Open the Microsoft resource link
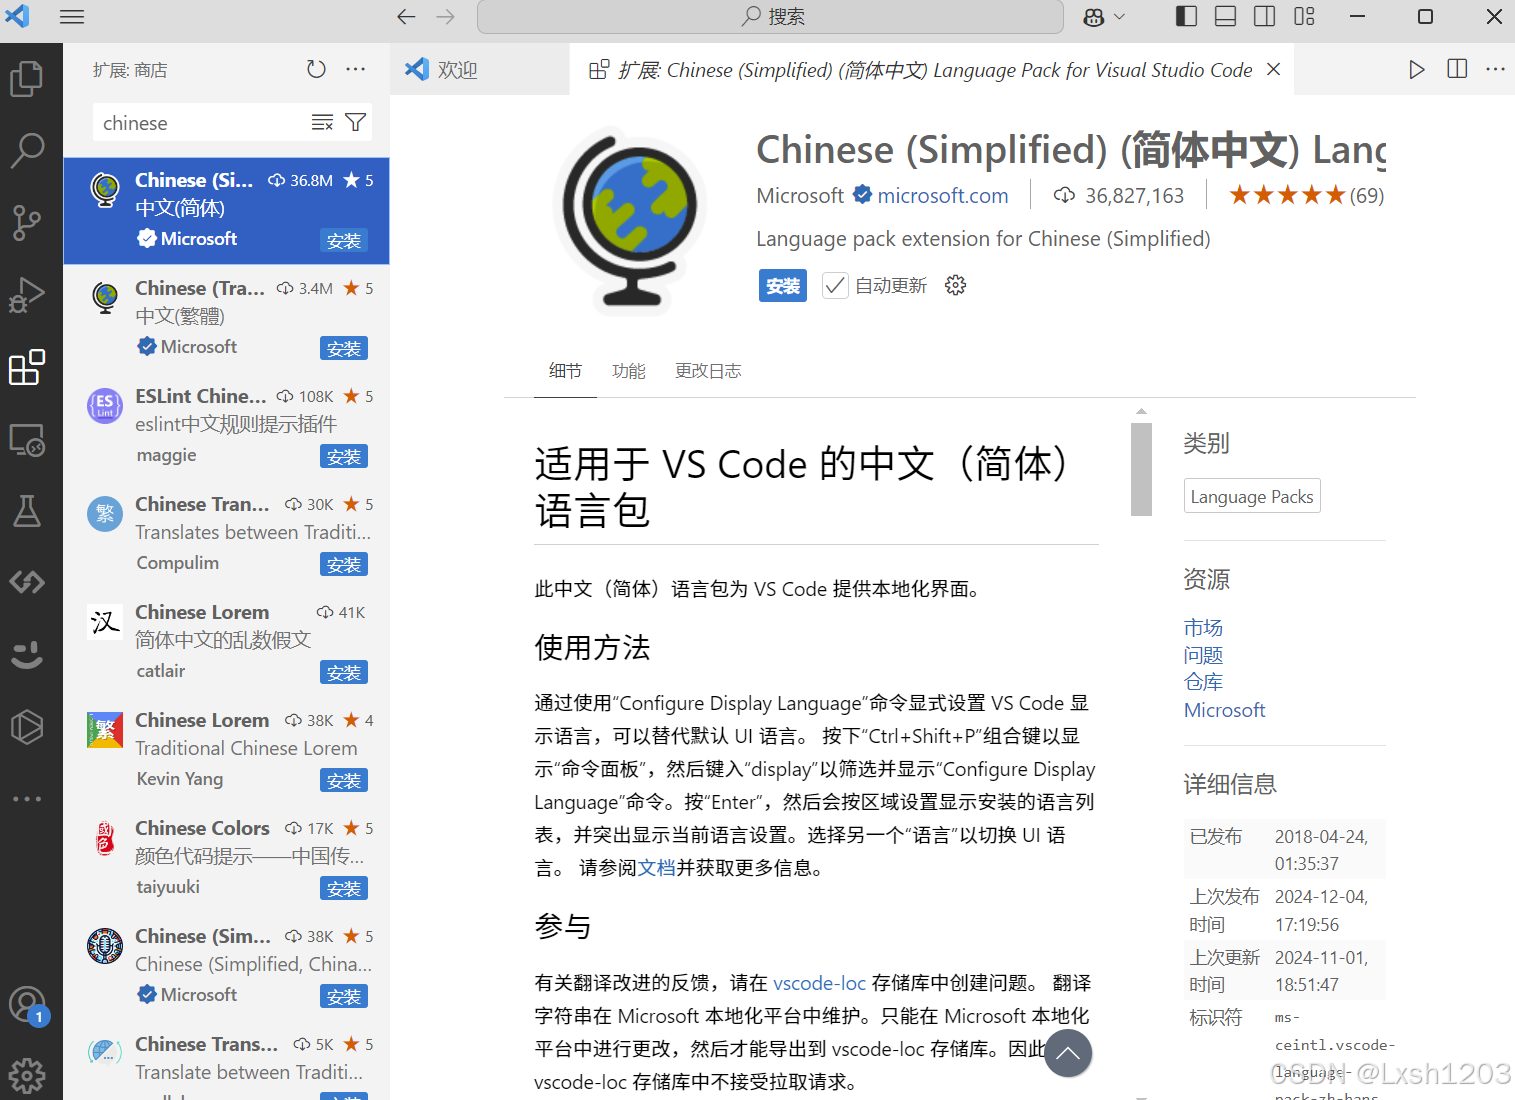The image size is (1515, 1100). click(1224, 710)
